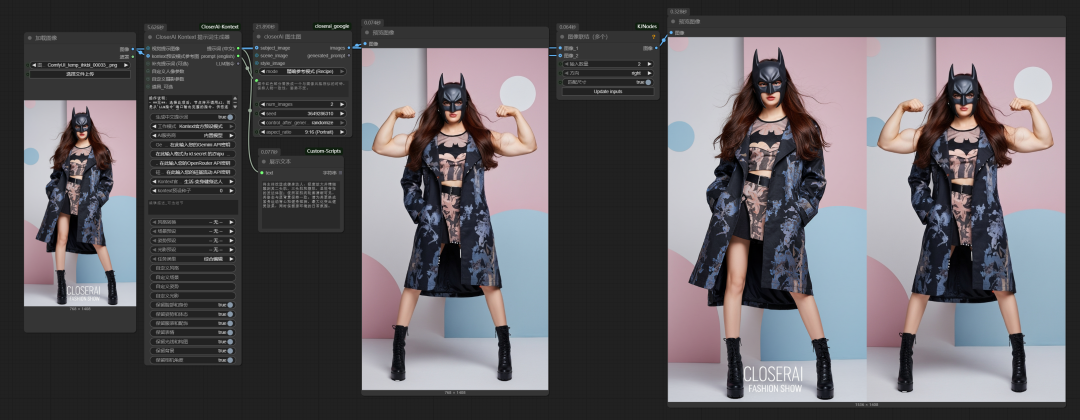Increase the seed value with right arrow
This screenshot has height=420, width=1080.
click(342, 114)
